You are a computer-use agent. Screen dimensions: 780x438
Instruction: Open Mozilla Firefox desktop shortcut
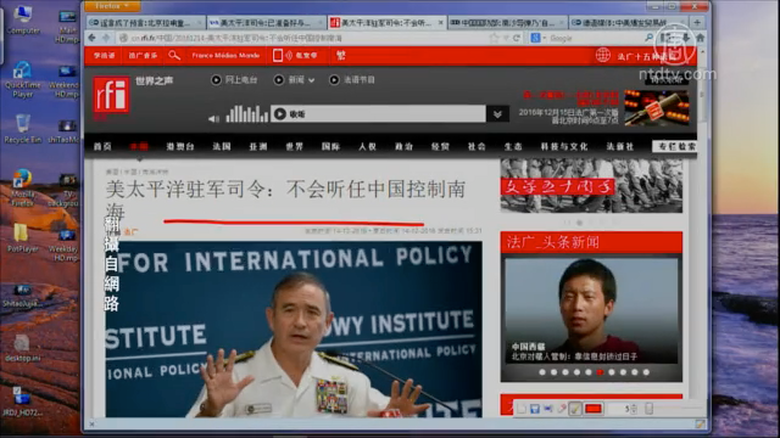pyautogui.click(x=21, y=182)
